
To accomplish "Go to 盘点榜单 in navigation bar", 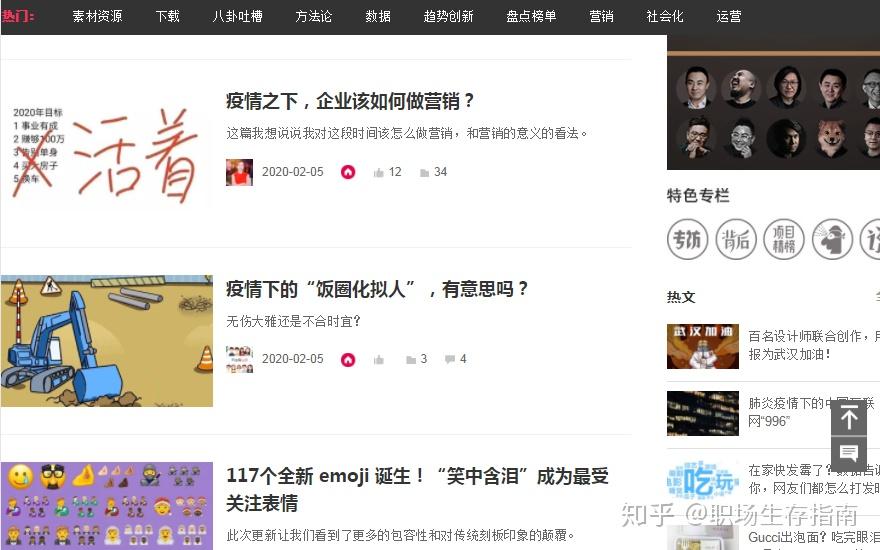I will 531,16.
